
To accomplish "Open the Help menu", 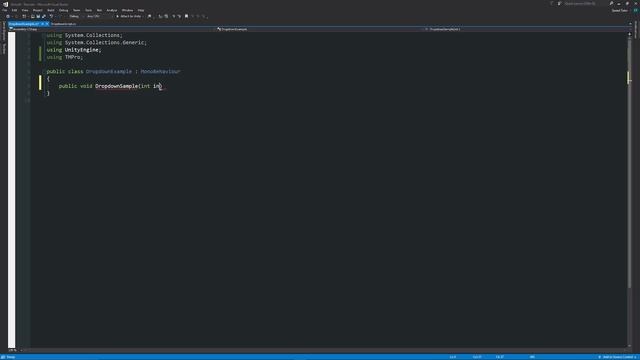I will pos(141,10).
